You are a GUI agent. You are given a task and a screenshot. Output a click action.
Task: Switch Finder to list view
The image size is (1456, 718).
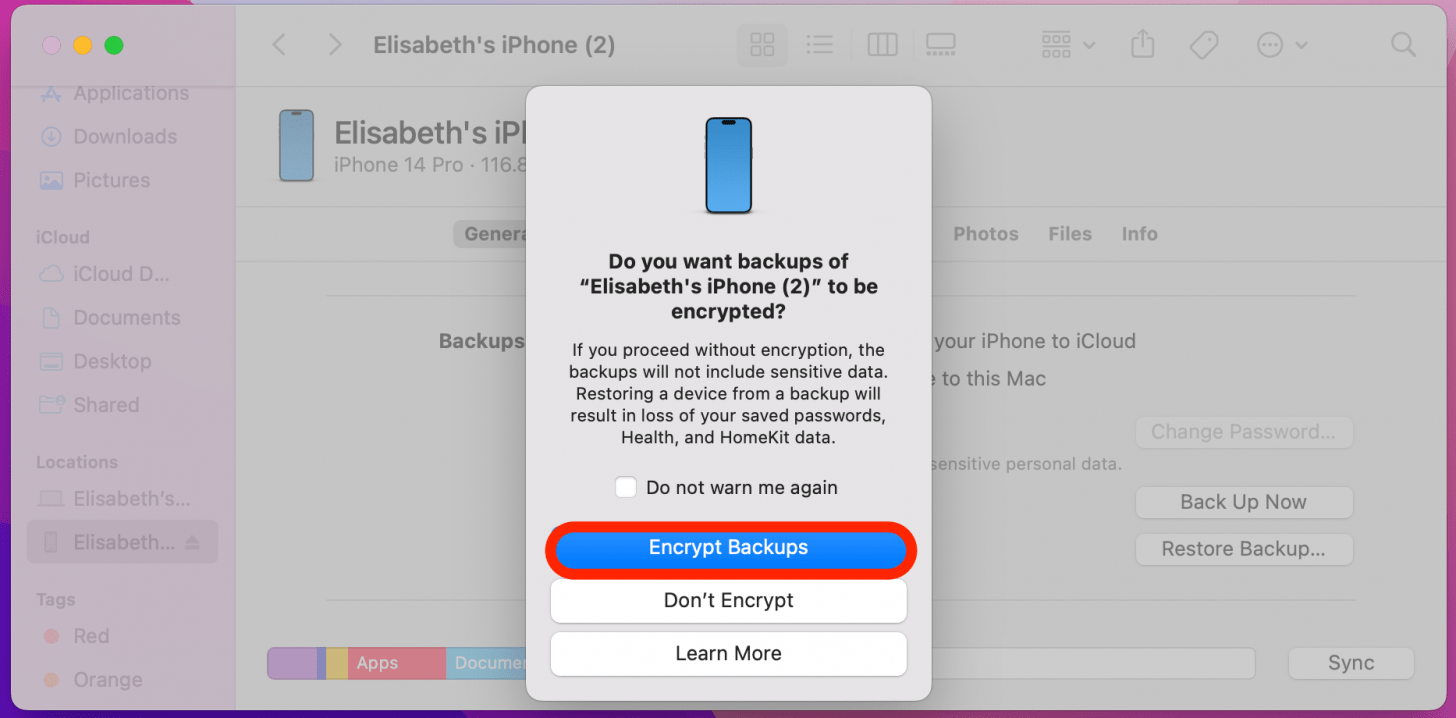coord(820,45)
